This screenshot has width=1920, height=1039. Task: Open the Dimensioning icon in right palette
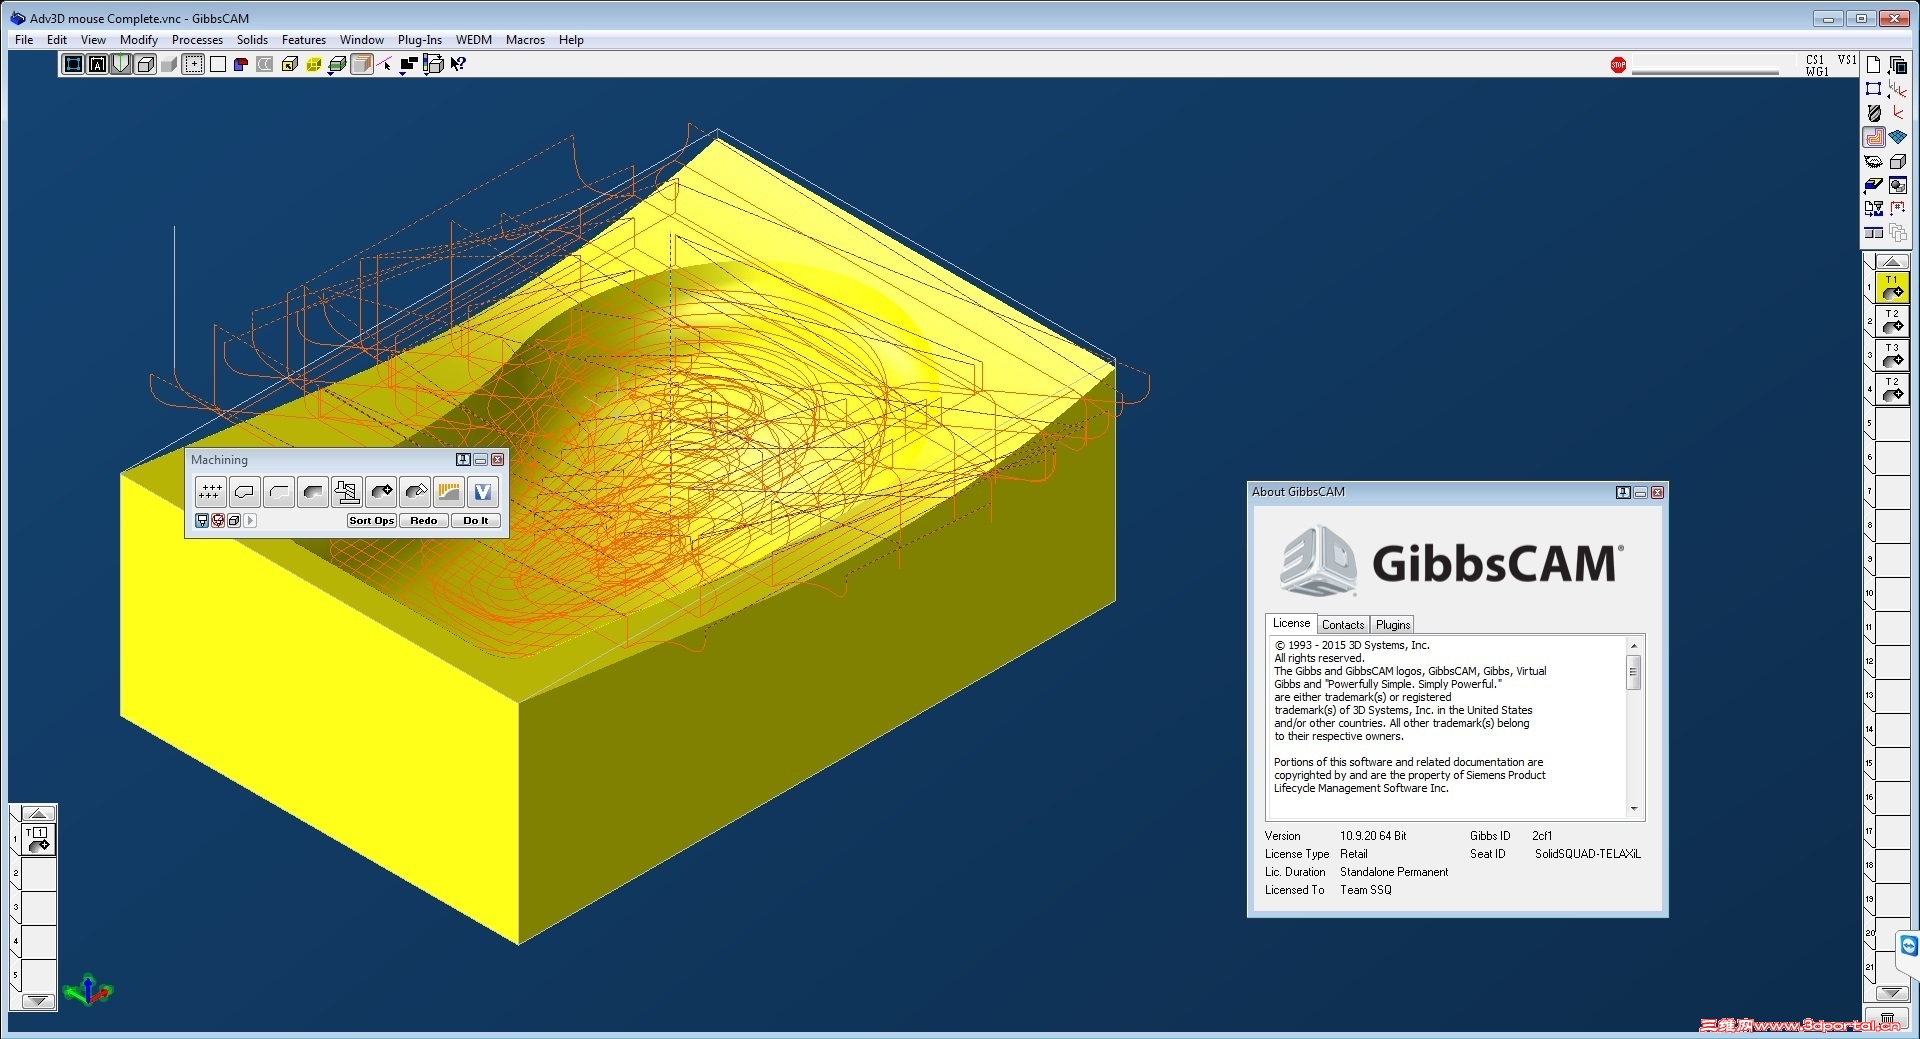(x=1898, y=209)
